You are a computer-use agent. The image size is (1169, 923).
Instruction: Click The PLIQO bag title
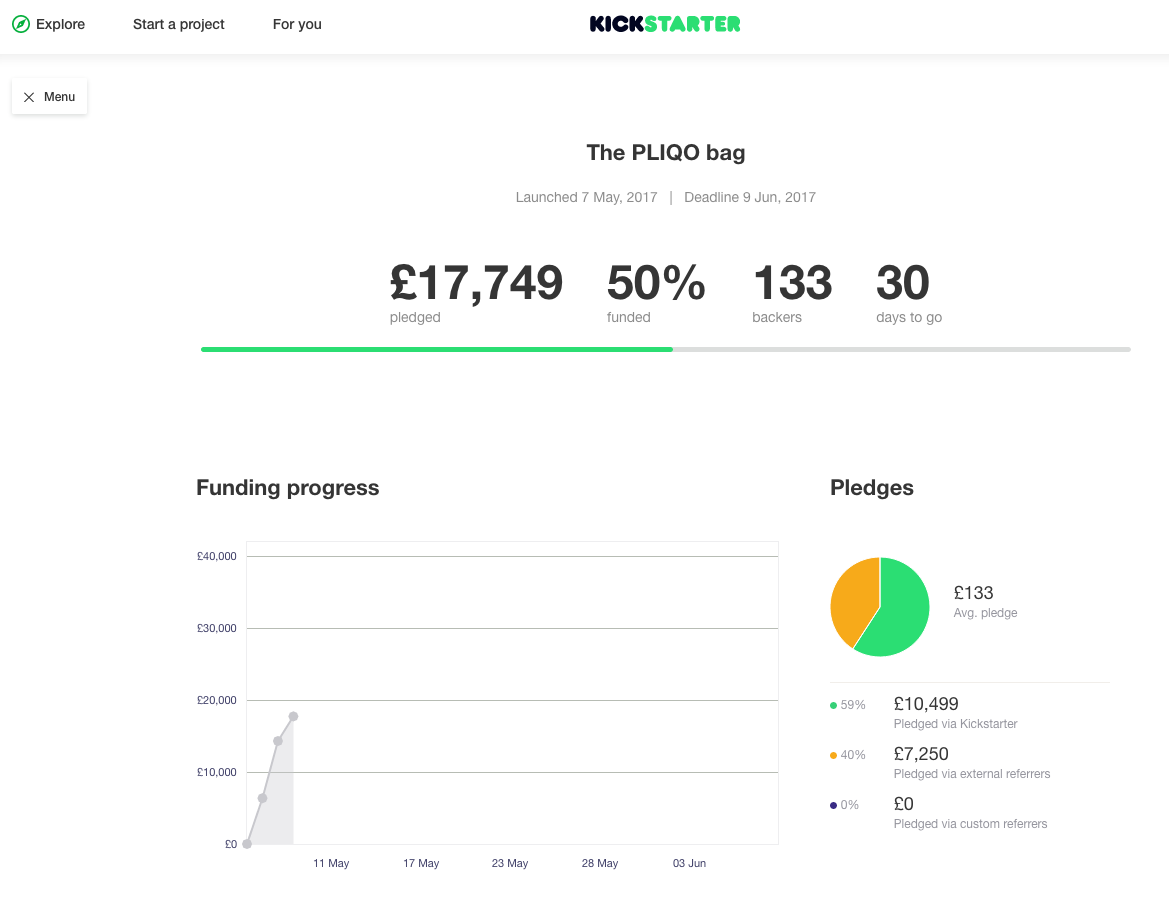point(665,153)
